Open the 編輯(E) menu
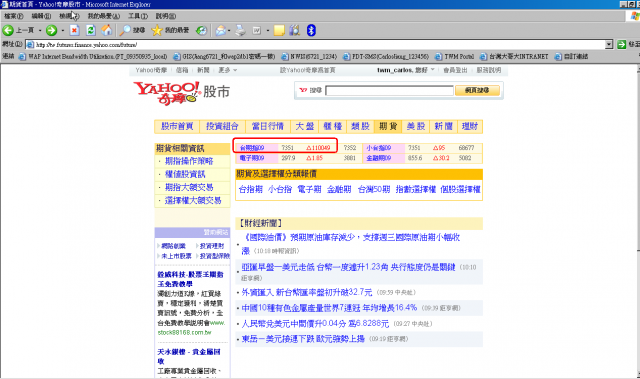Screen dimensions: 640x379 41,16
